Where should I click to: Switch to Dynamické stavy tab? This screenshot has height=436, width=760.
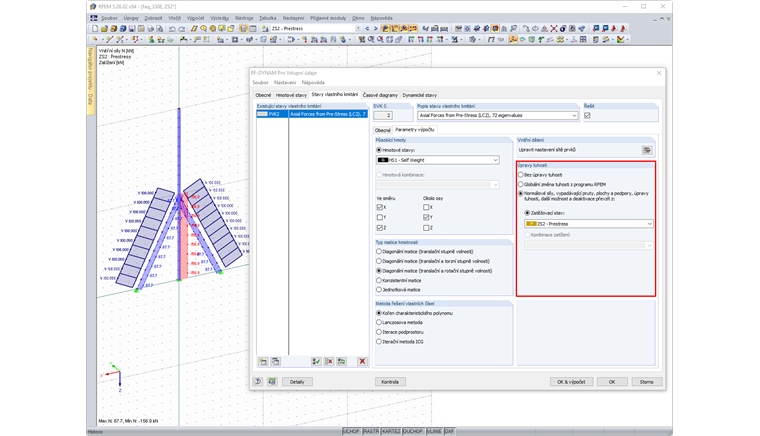(420, 95)
